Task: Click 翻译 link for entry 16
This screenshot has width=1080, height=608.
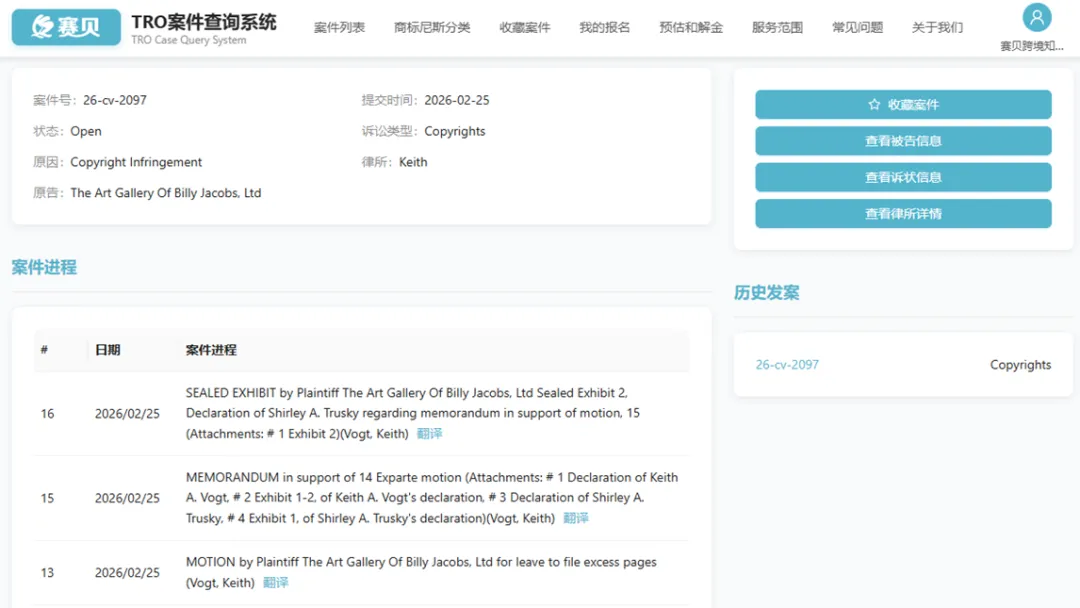Action: [x=429, y=434]
